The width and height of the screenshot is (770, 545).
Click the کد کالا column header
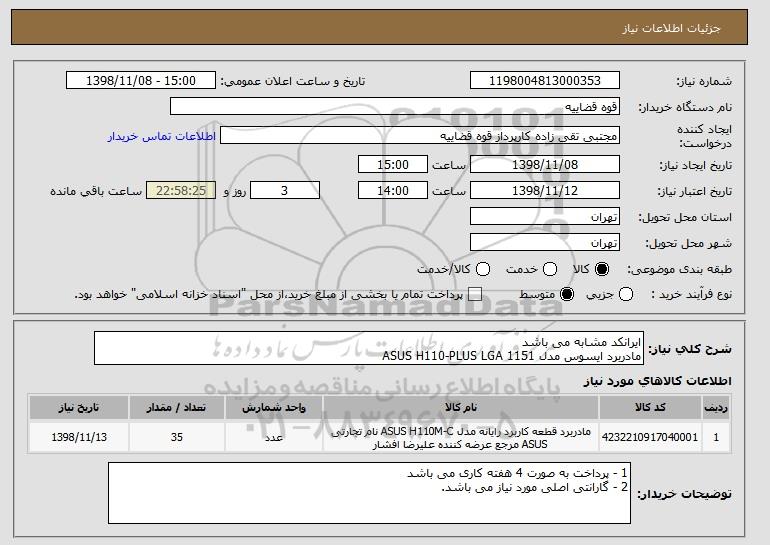point(650,408)
